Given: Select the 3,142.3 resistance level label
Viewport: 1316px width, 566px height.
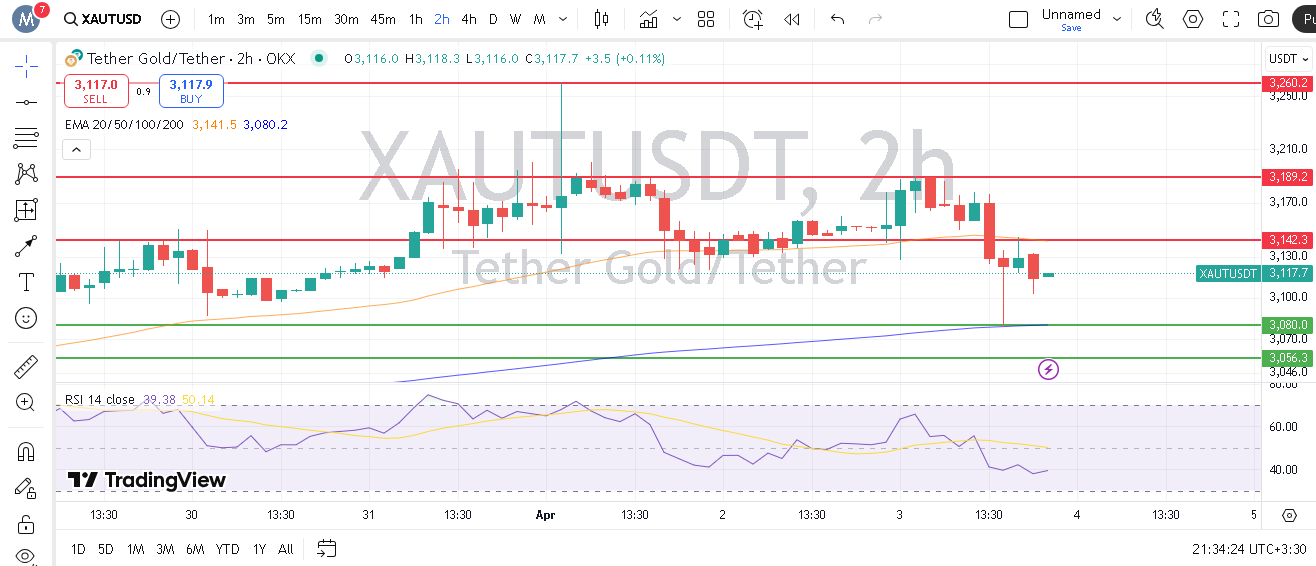Looking at the screenshot, I should click(x=1287, y=239).
